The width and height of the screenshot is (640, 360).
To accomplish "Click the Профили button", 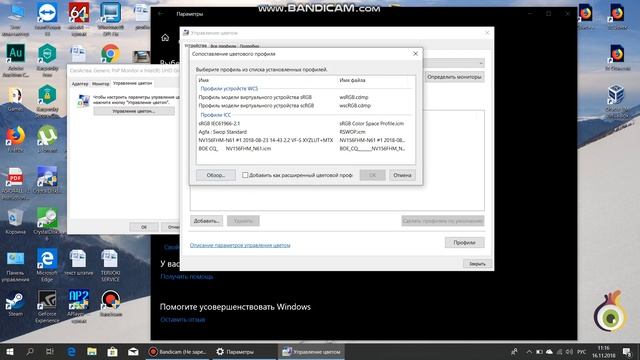I will 464,242.
